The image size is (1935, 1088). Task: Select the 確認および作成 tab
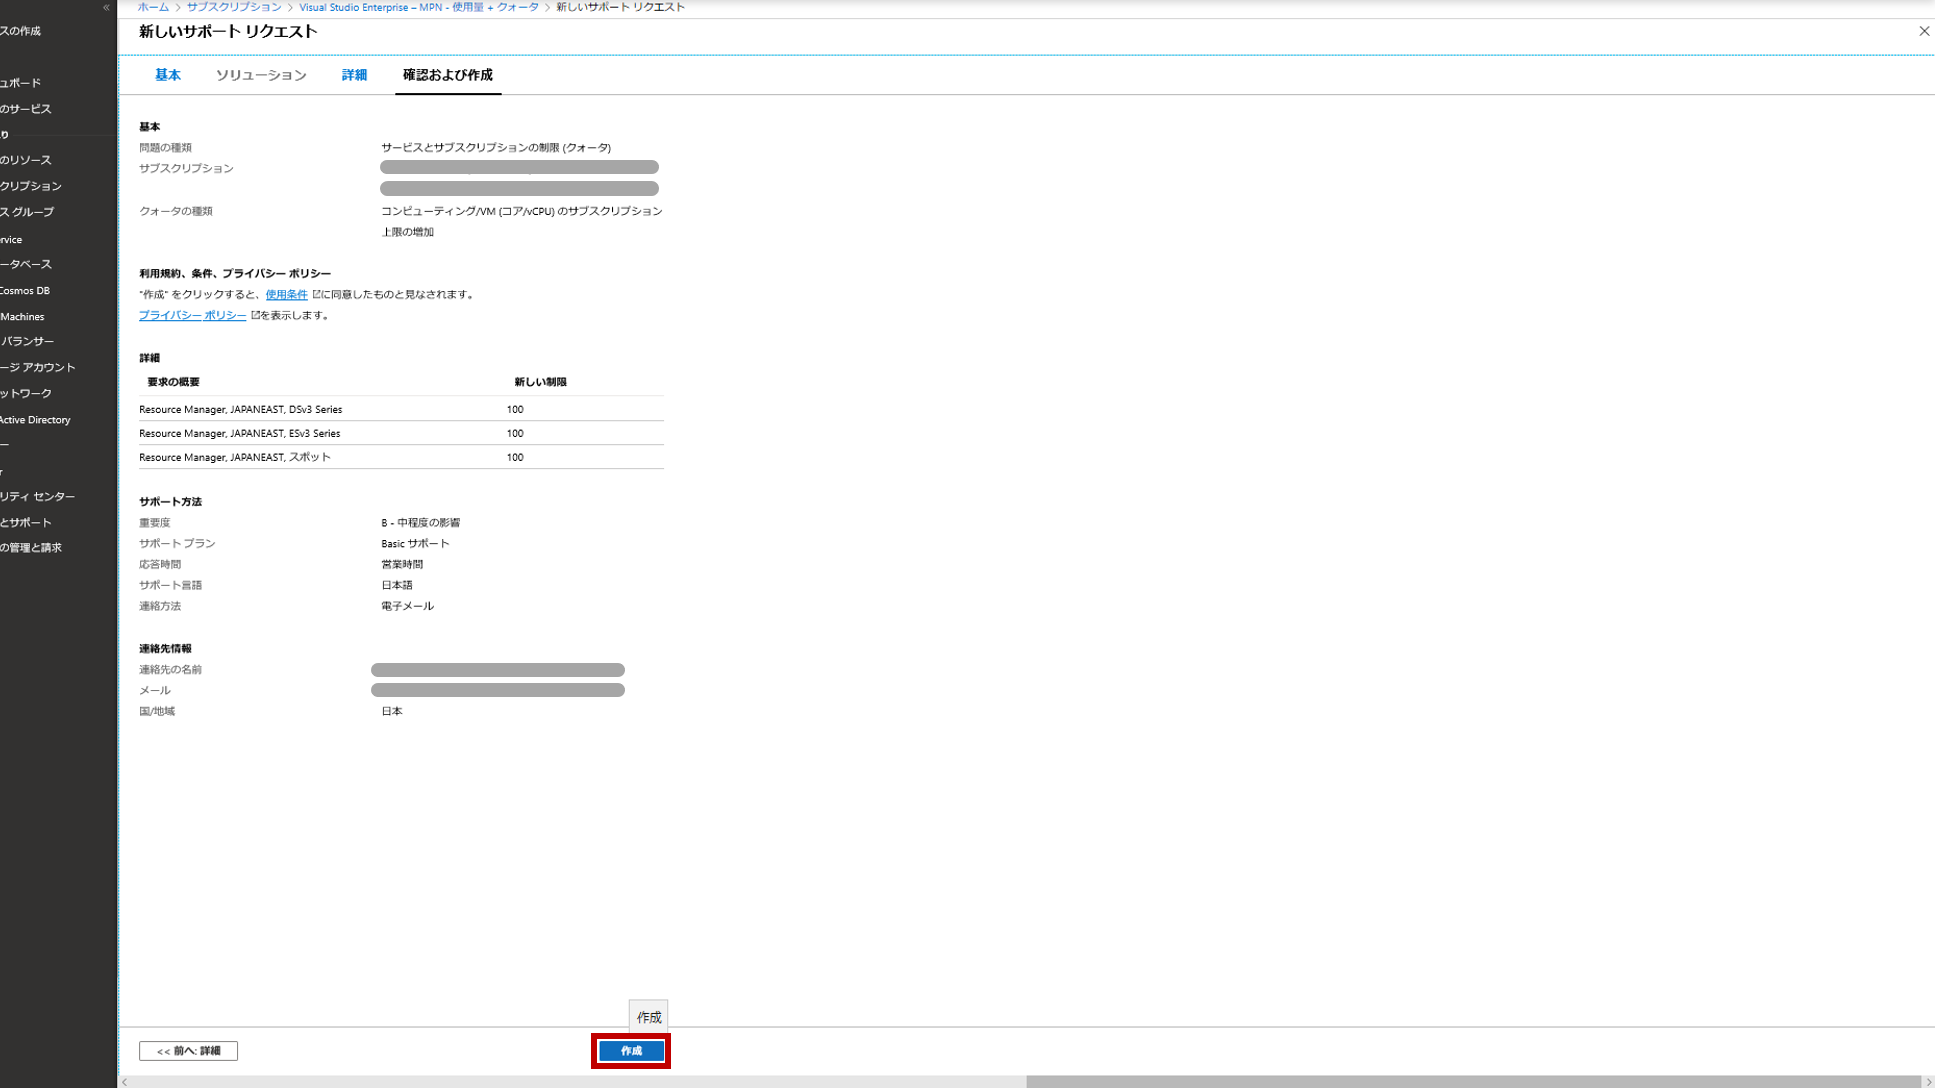click(447, 75)
